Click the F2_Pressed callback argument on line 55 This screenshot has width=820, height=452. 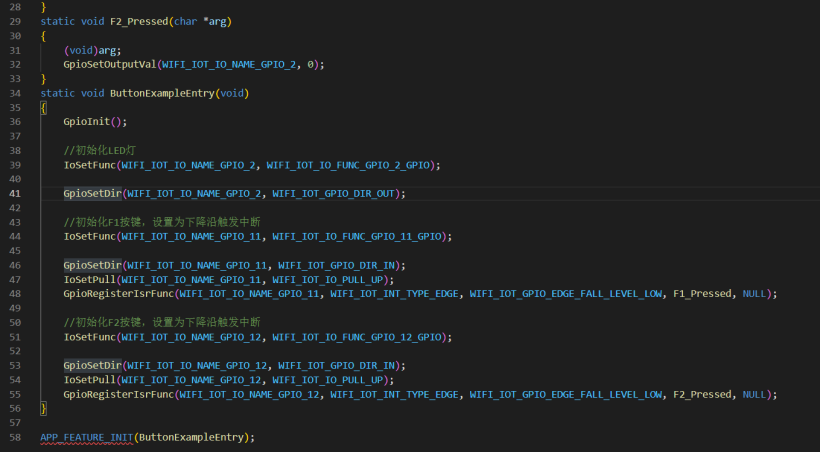point(704,395)
